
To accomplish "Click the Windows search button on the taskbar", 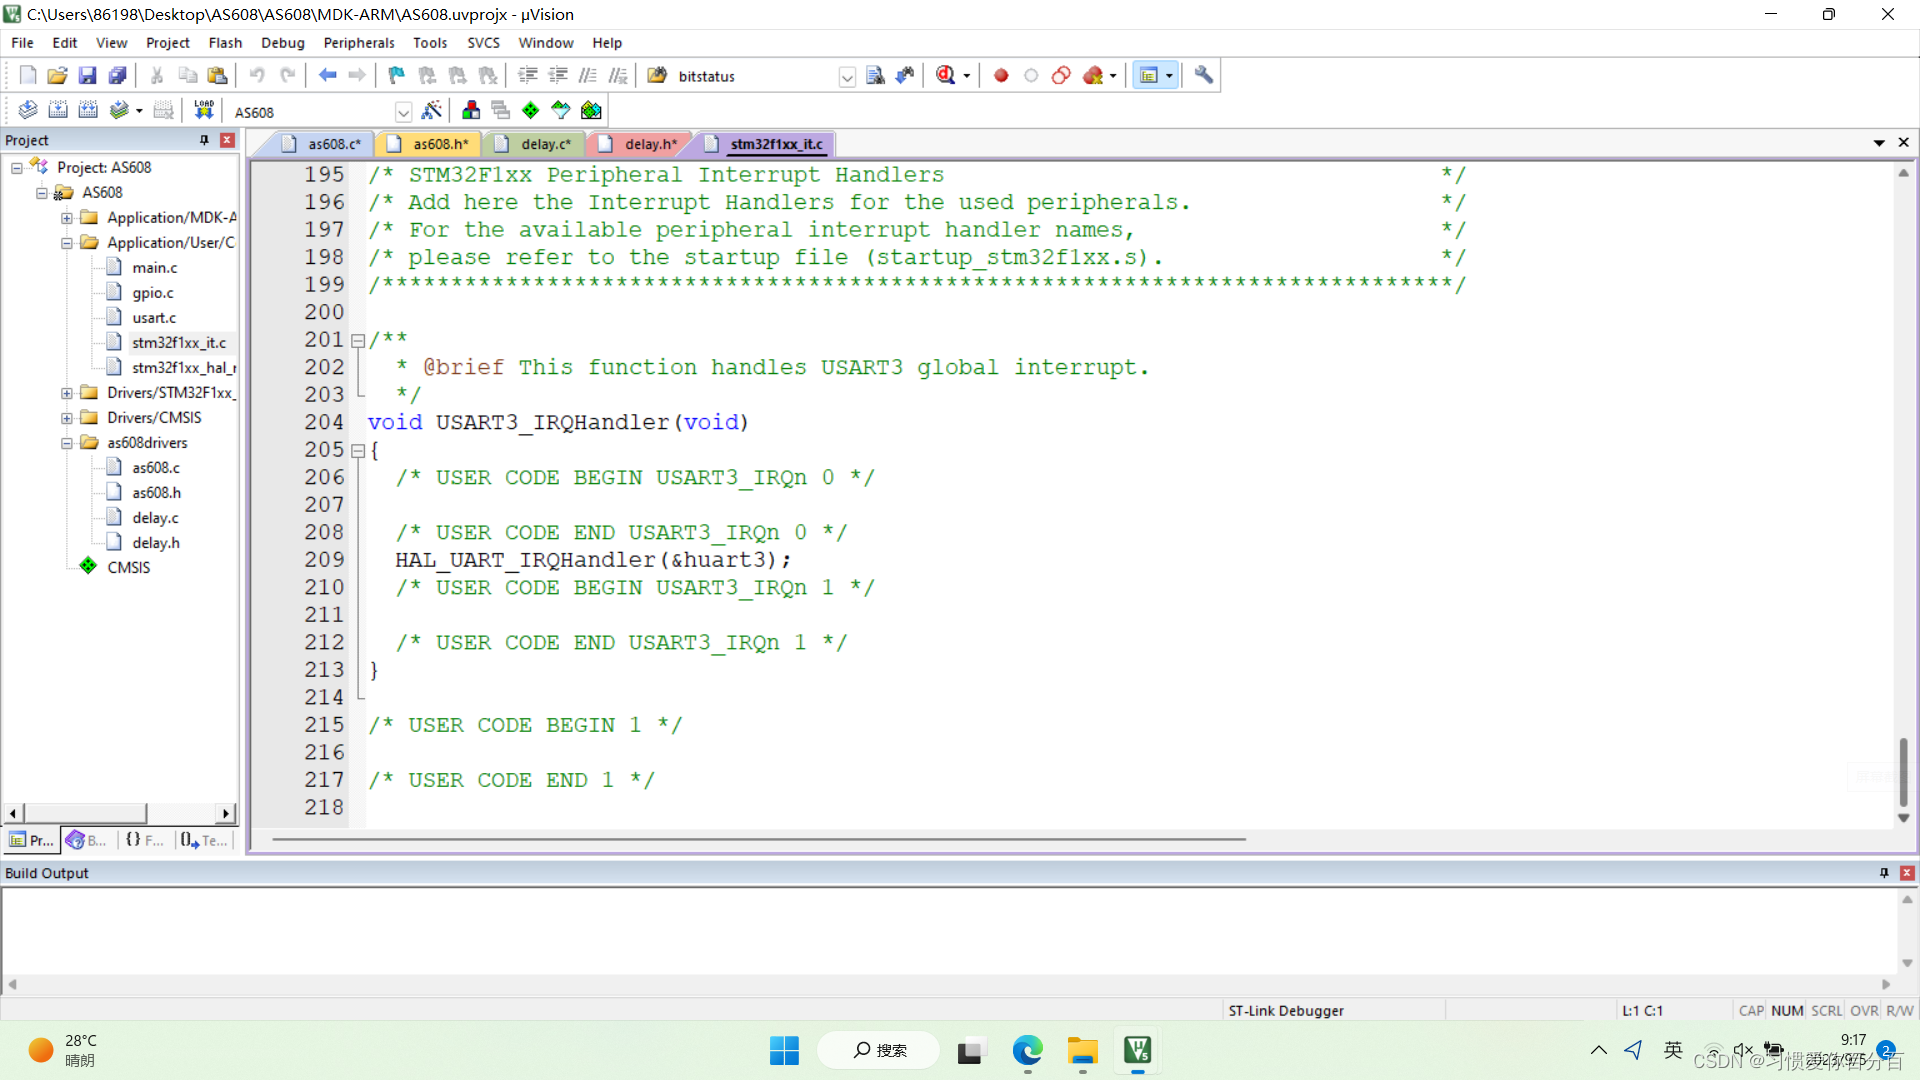I will (879, 1050).
